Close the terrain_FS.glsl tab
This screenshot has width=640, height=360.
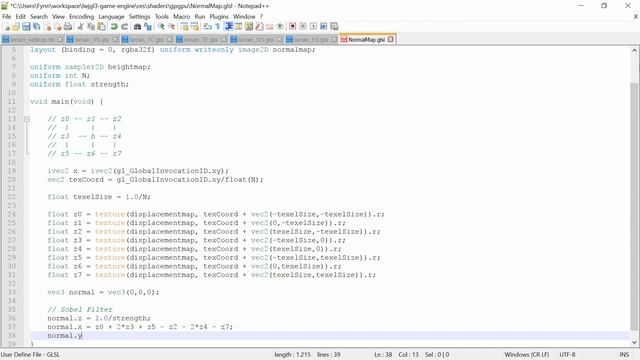333,40
